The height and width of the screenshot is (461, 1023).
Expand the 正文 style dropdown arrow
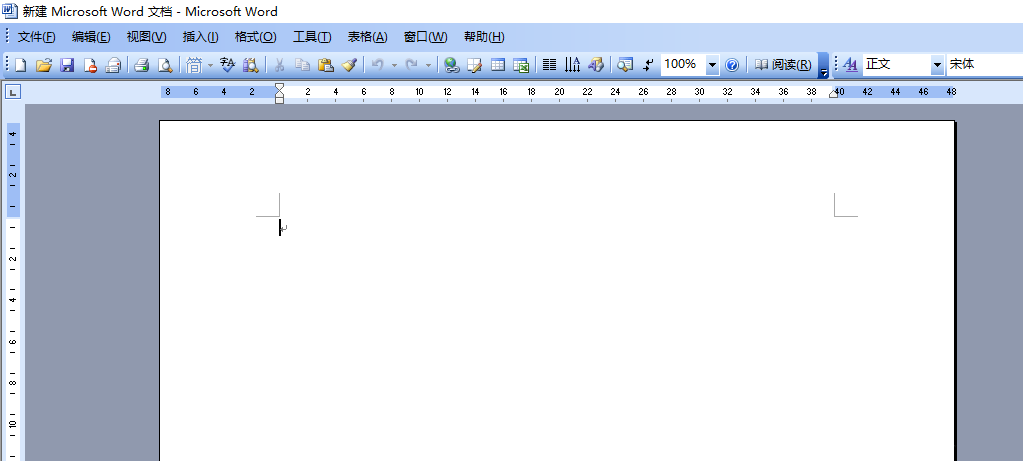pyautogui.click(x=937, y=65)
